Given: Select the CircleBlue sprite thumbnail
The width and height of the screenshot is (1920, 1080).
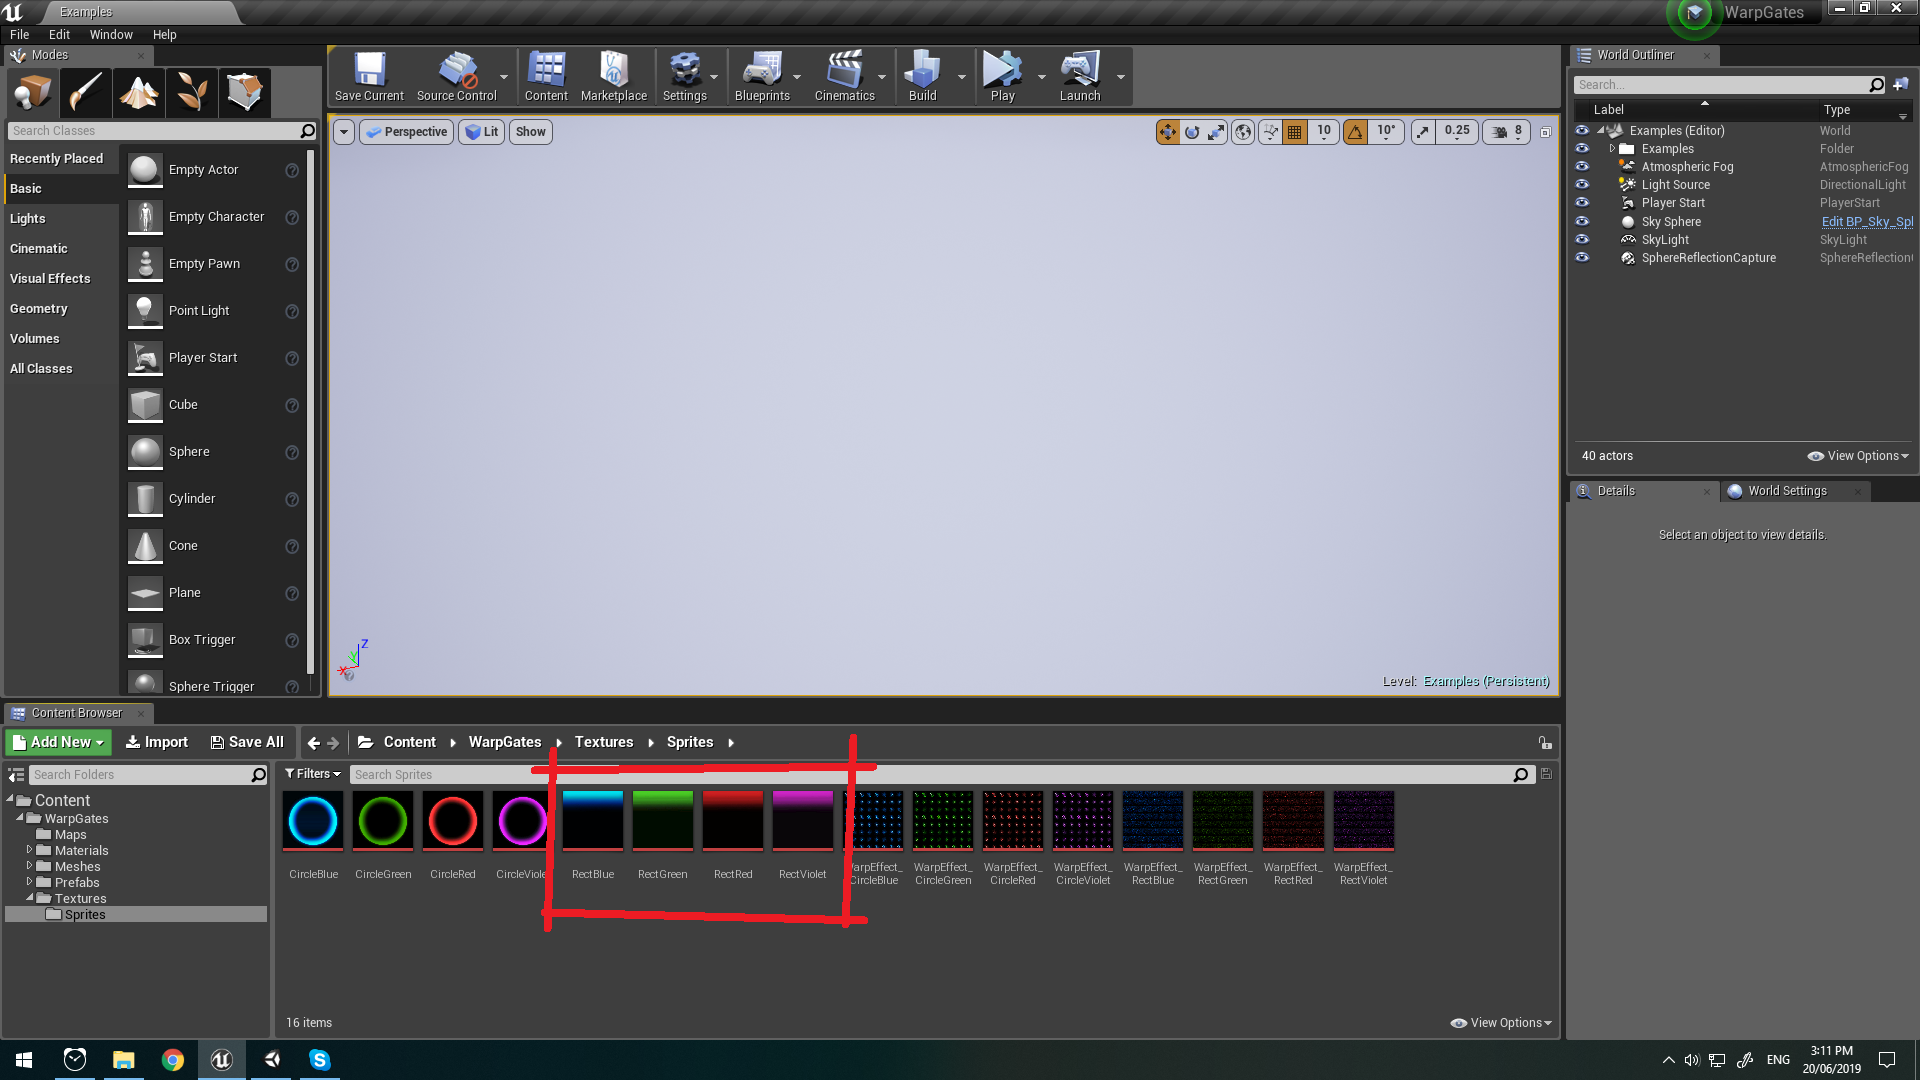Looking at the screenshot, I should click(x=313, y=821).
